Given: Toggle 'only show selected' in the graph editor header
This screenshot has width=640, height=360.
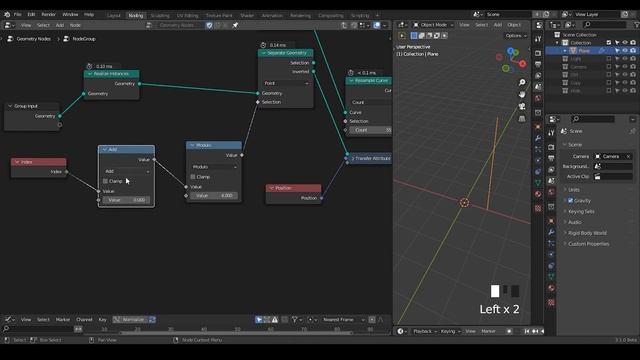Looking at the screenshot, I should pyautogui.click(x=259, y=320).
